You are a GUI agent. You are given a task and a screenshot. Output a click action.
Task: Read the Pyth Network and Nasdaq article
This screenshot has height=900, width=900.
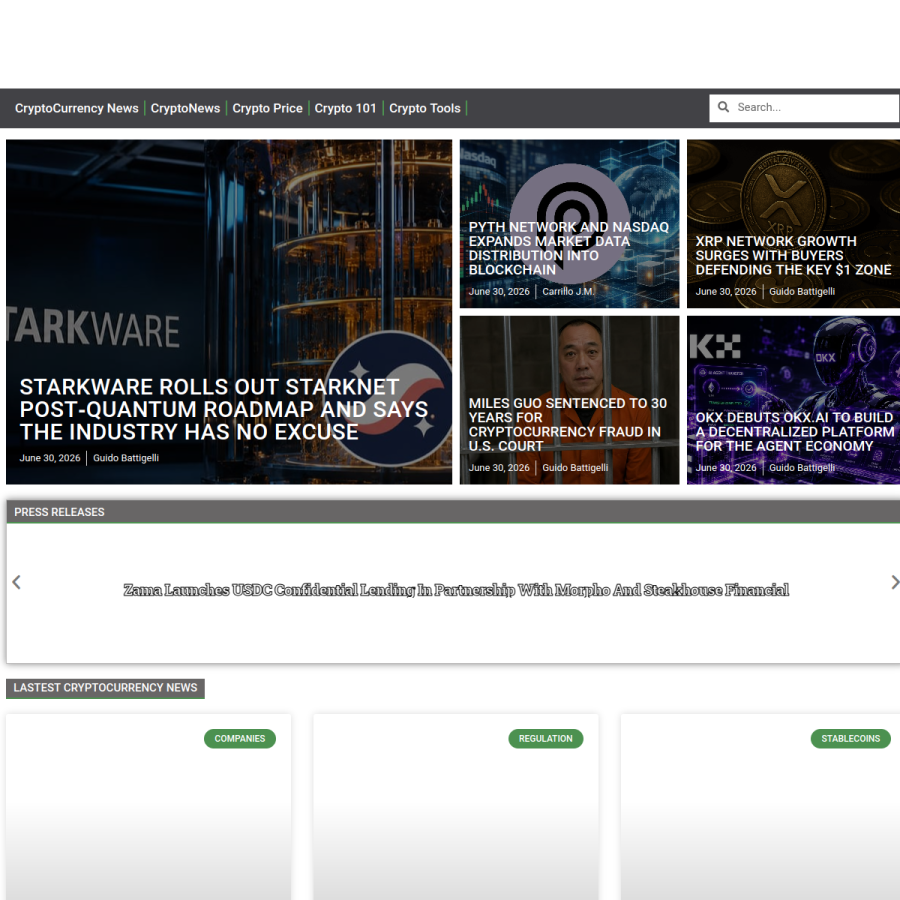(x=568, y=248)
